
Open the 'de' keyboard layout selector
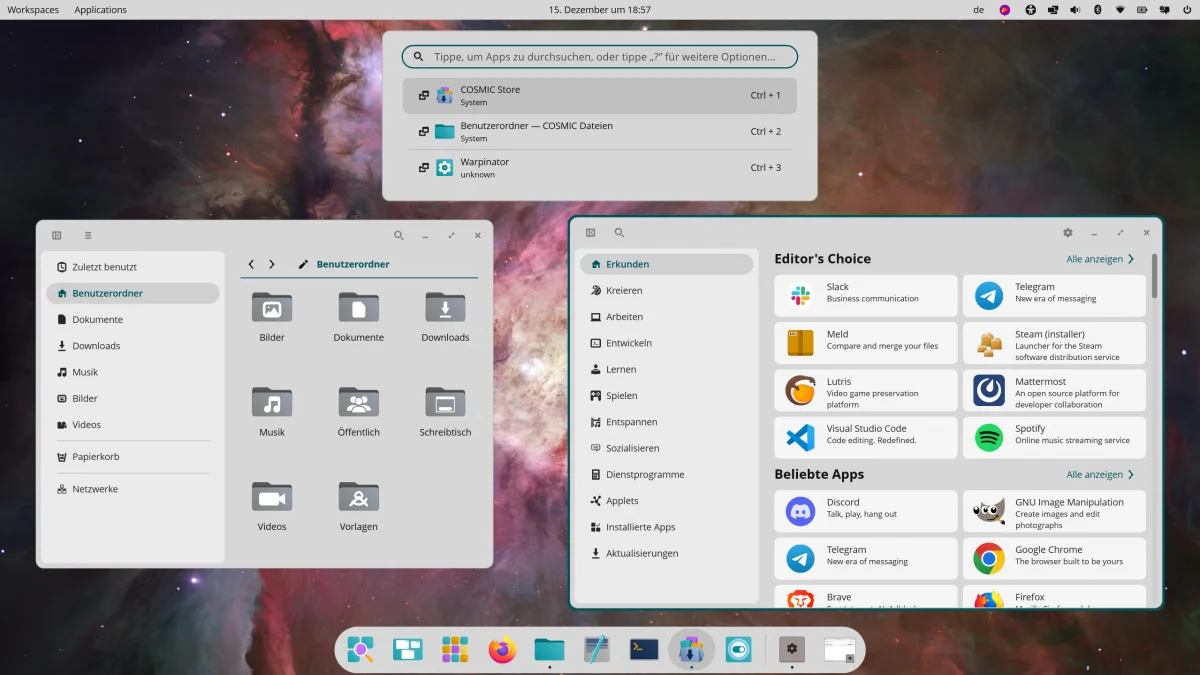pos(978,10)
